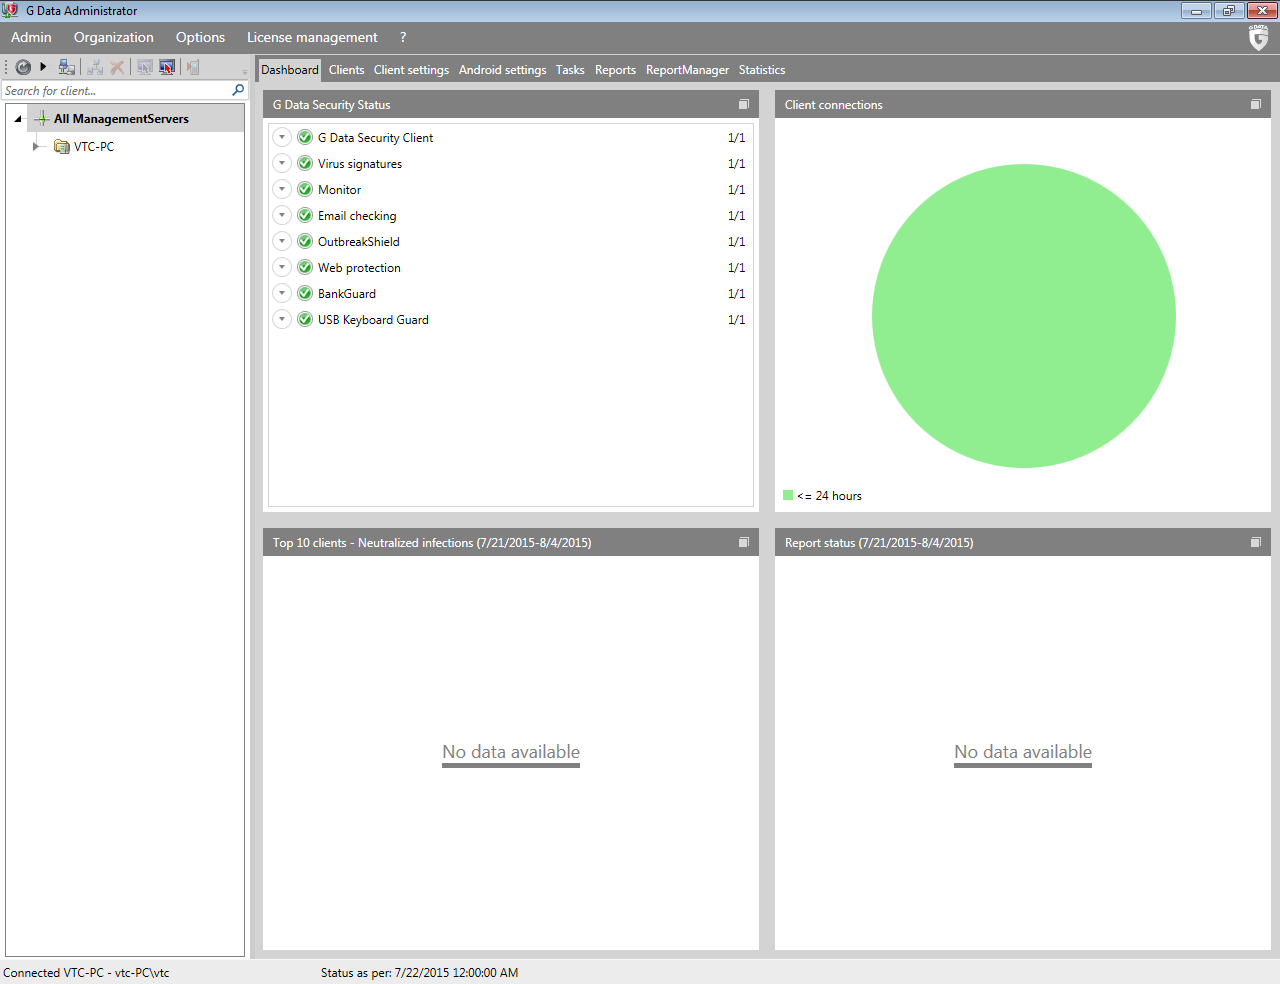Maximize the G Data Security Status panel
The width and height of the screenshot is (1280, 984).
click(x=743, y=104)
